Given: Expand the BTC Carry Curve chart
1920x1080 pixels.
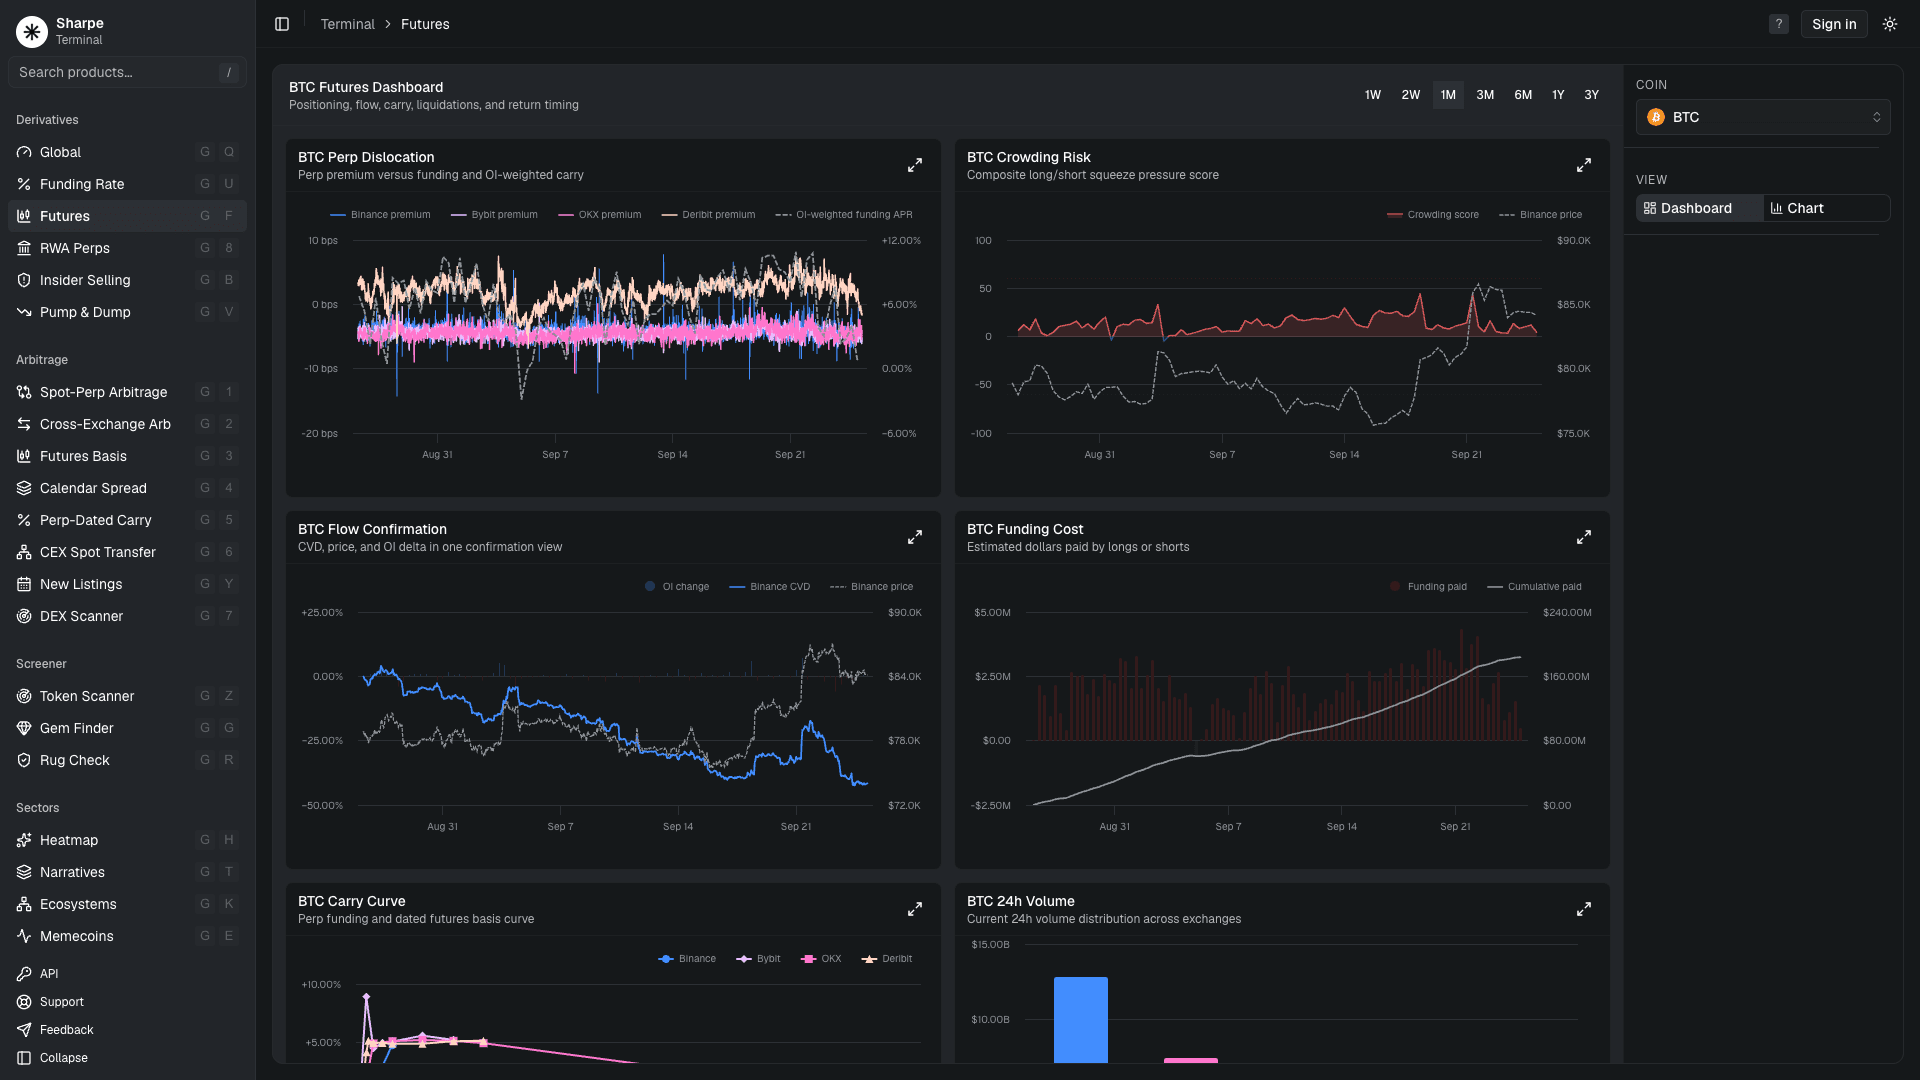Looking at the screenshot, I should 914,909.
